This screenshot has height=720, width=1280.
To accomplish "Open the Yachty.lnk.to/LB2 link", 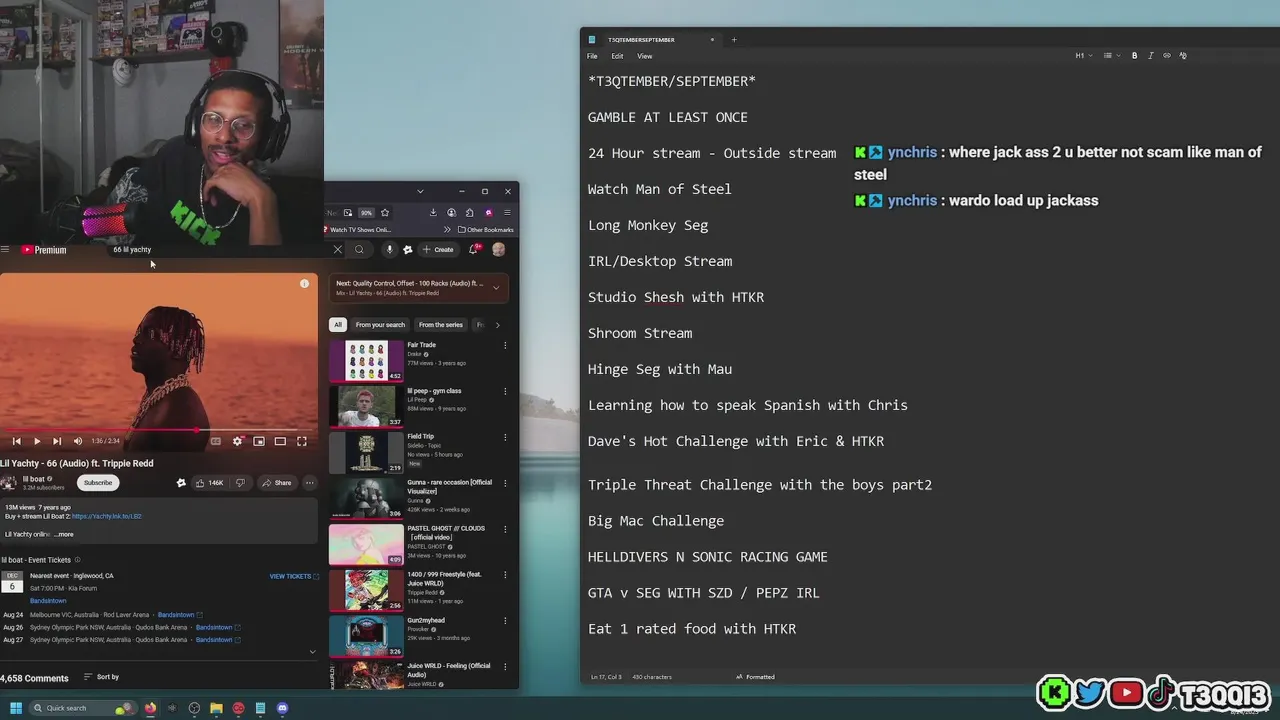I will [x=107, y=516].
